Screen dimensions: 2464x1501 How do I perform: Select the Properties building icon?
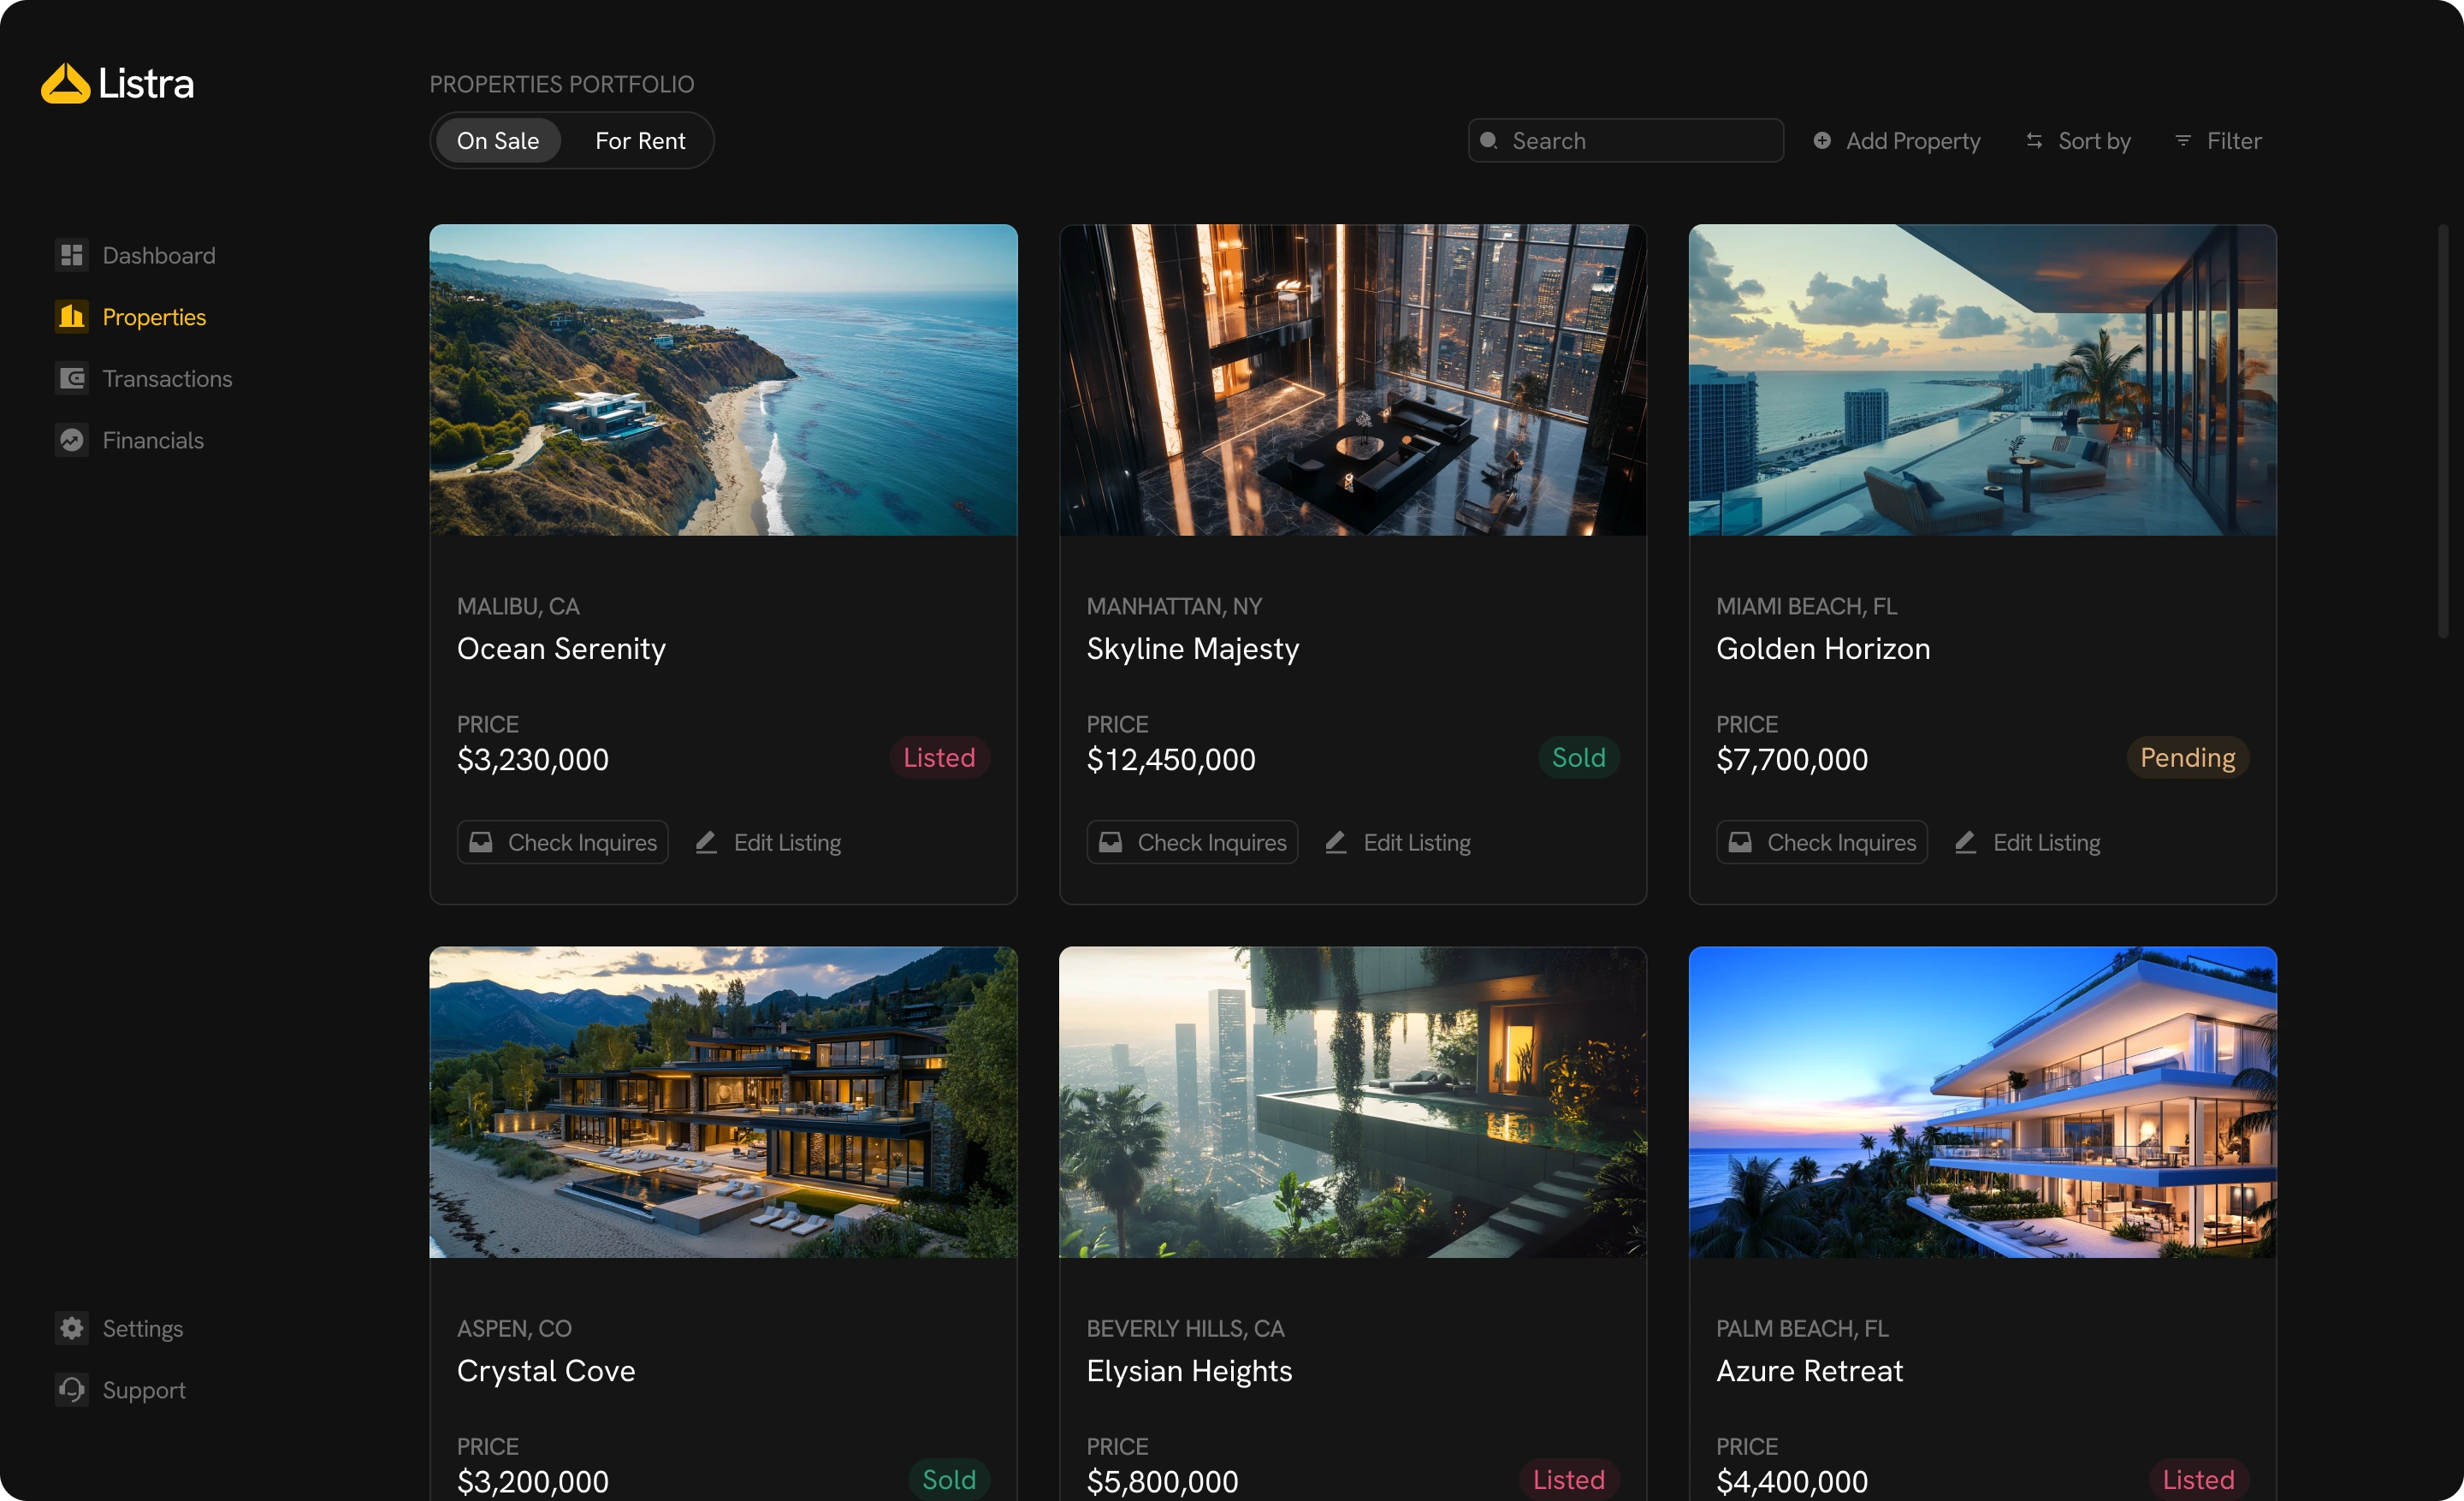71,317
